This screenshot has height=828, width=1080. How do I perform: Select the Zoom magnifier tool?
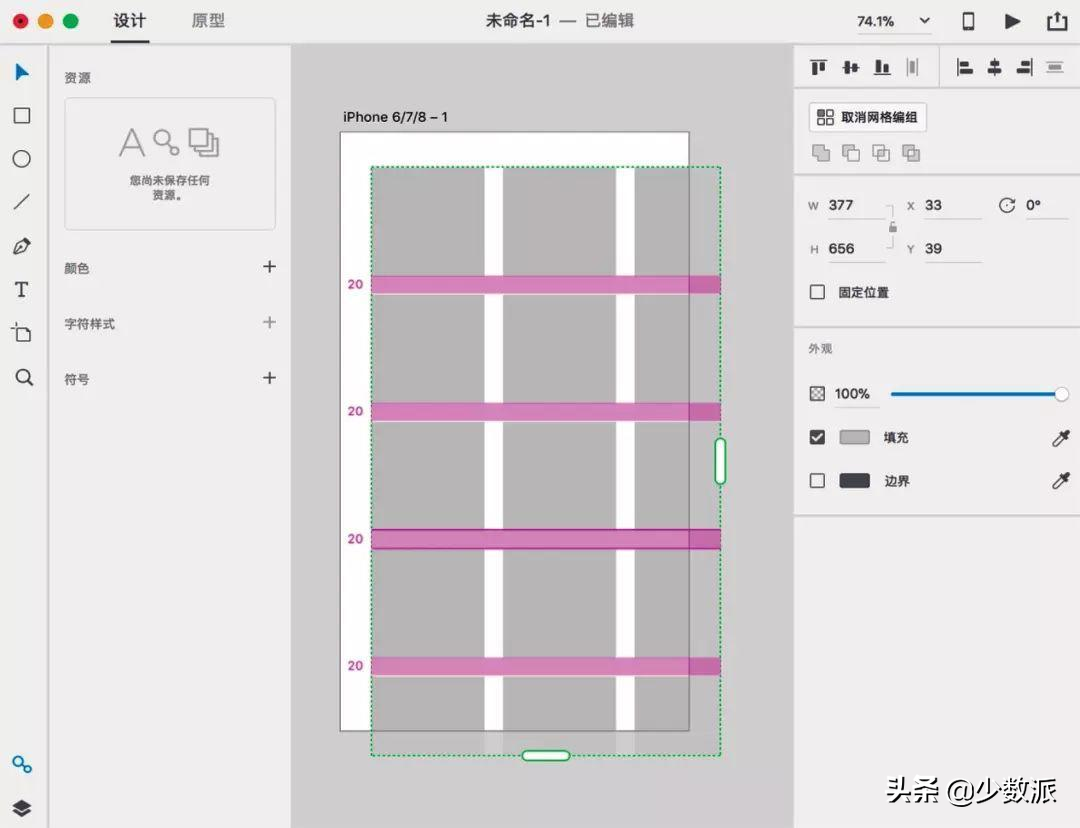coord(23,377)
